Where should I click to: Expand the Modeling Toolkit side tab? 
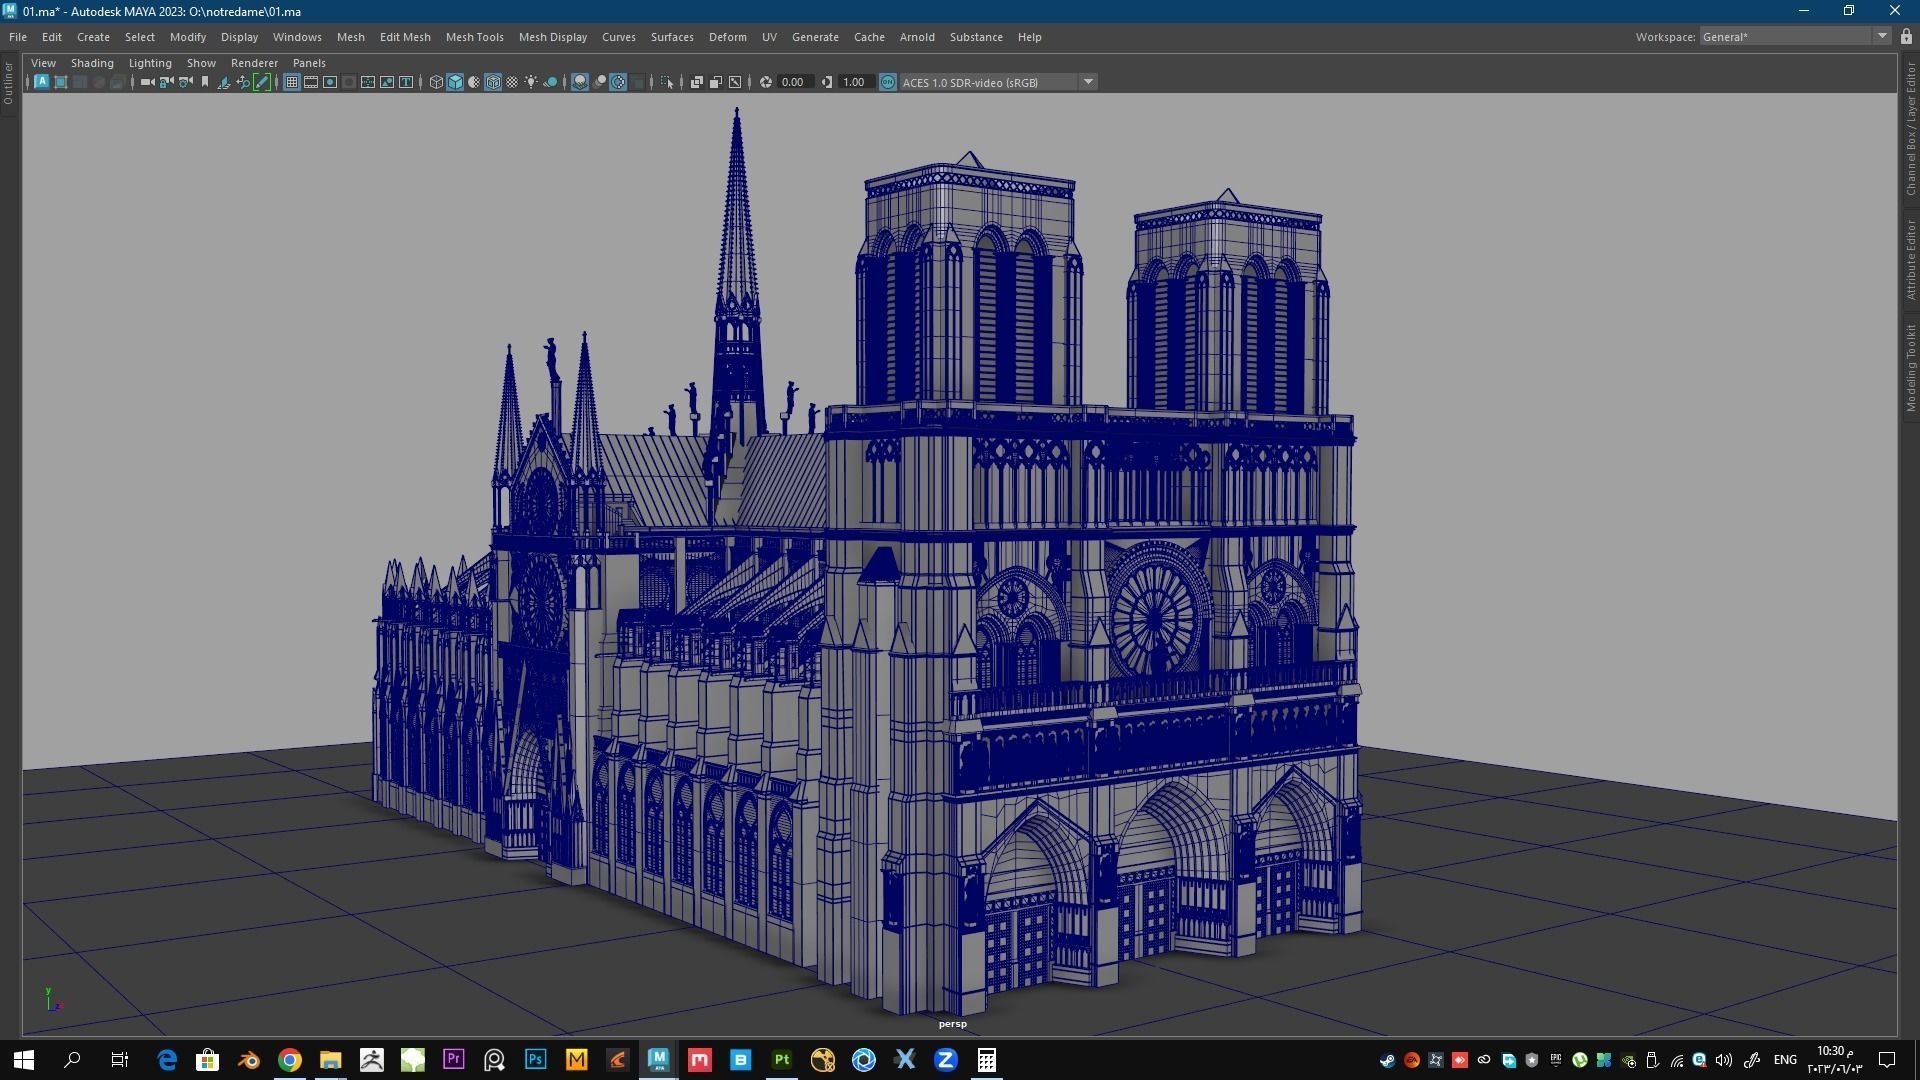(x=1910, y=367)
